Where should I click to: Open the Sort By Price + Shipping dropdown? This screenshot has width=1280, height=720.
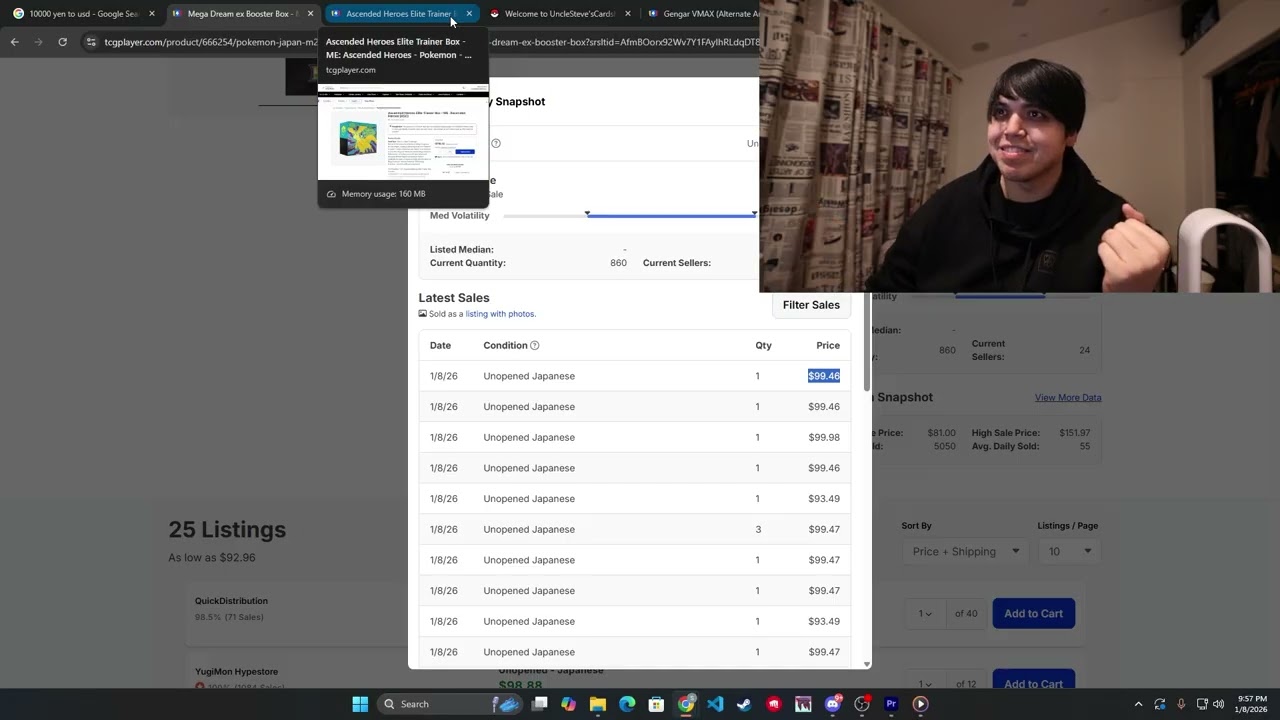point(964,551)
